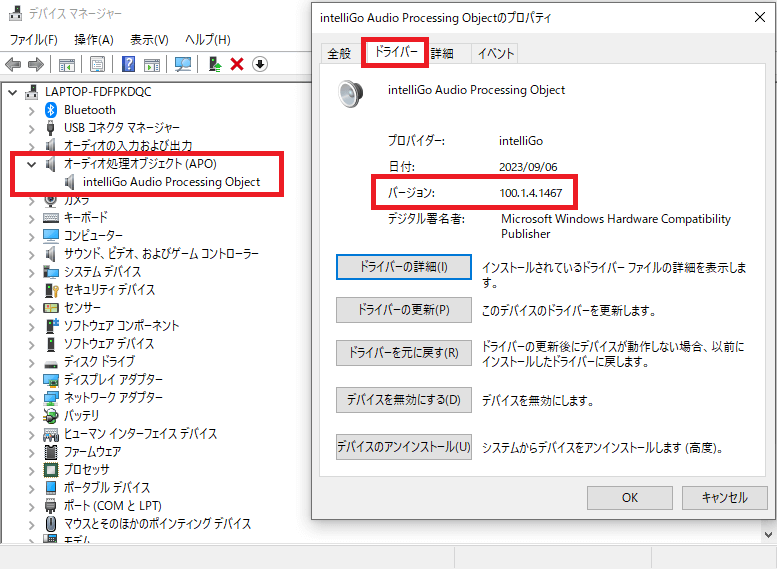This screenshot has height=569, width=777.
Task: Click the USB コネクタ マネージャー device icon
Action: point(51,127)
